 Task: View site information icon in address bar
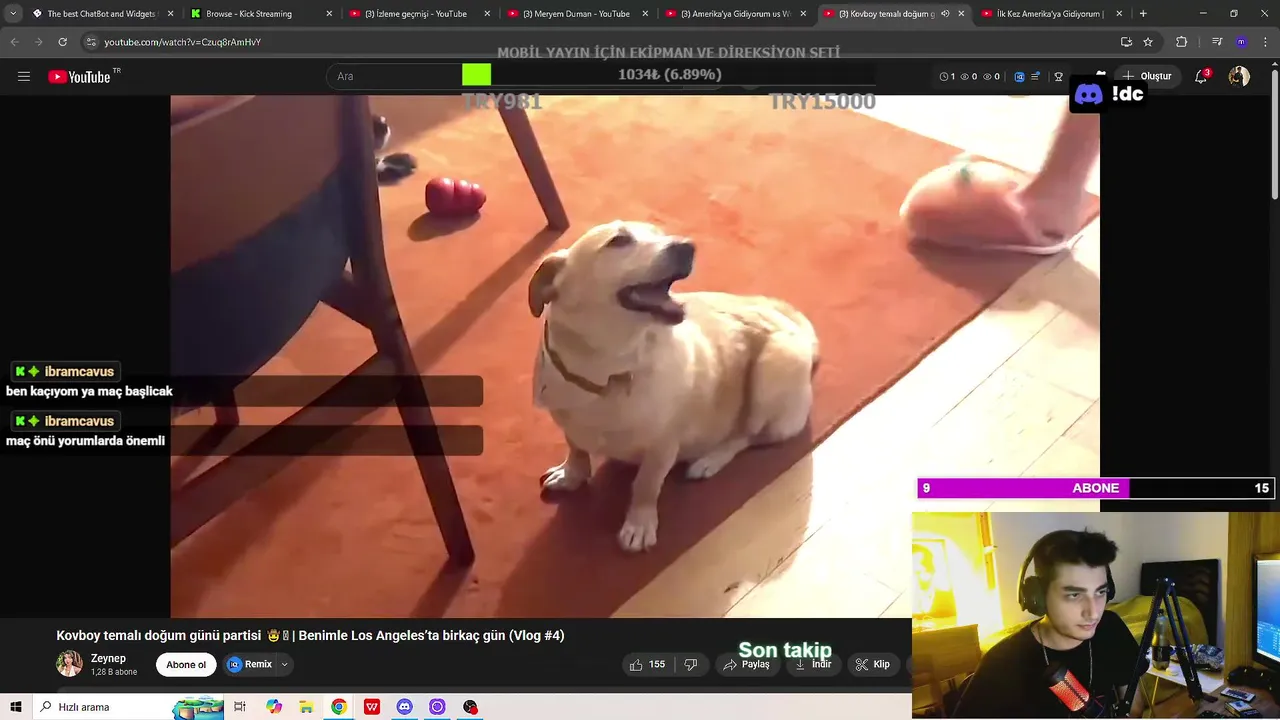pos(91,42)
